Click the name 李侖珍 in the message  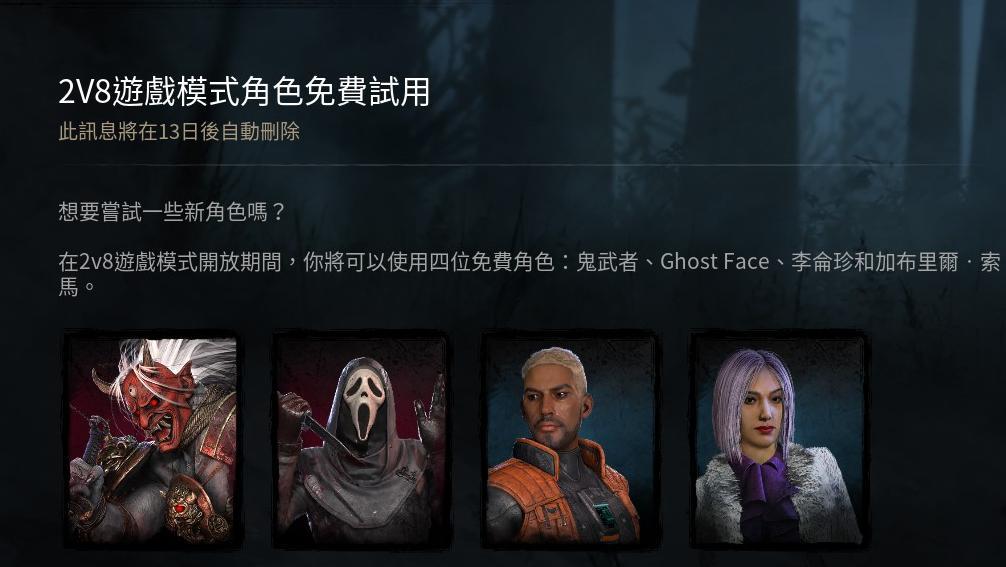pyautogui.click(x=822, y=262)
